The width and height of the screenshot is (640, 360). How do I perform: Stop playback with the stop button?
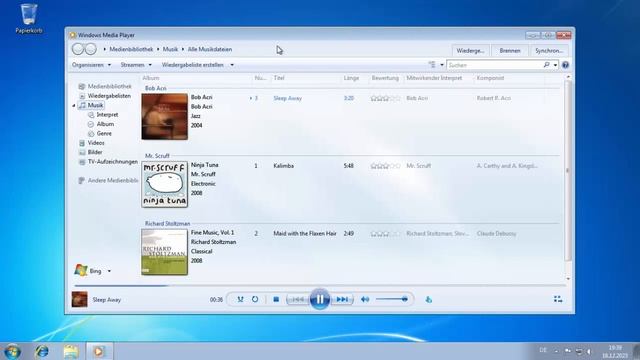276,299
